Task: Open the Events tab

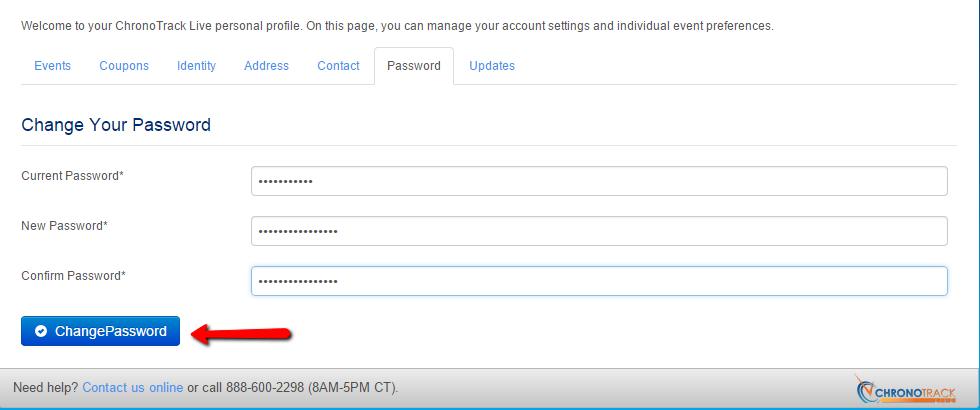Action: (52, 66)
